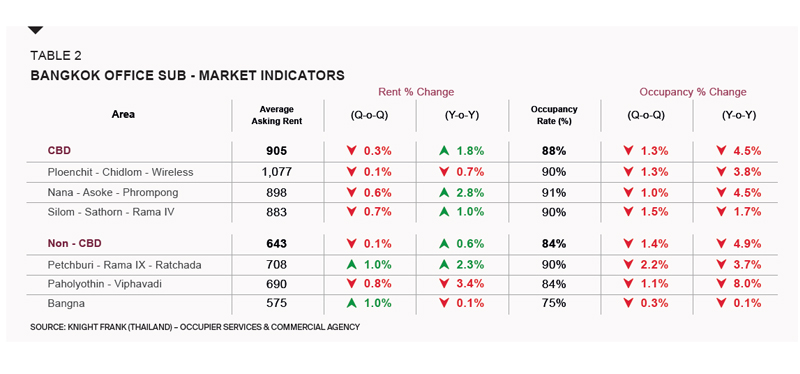The width and height of the screenshot is (800, 374).
Task: Select the CBD row label
Action: 59,151
